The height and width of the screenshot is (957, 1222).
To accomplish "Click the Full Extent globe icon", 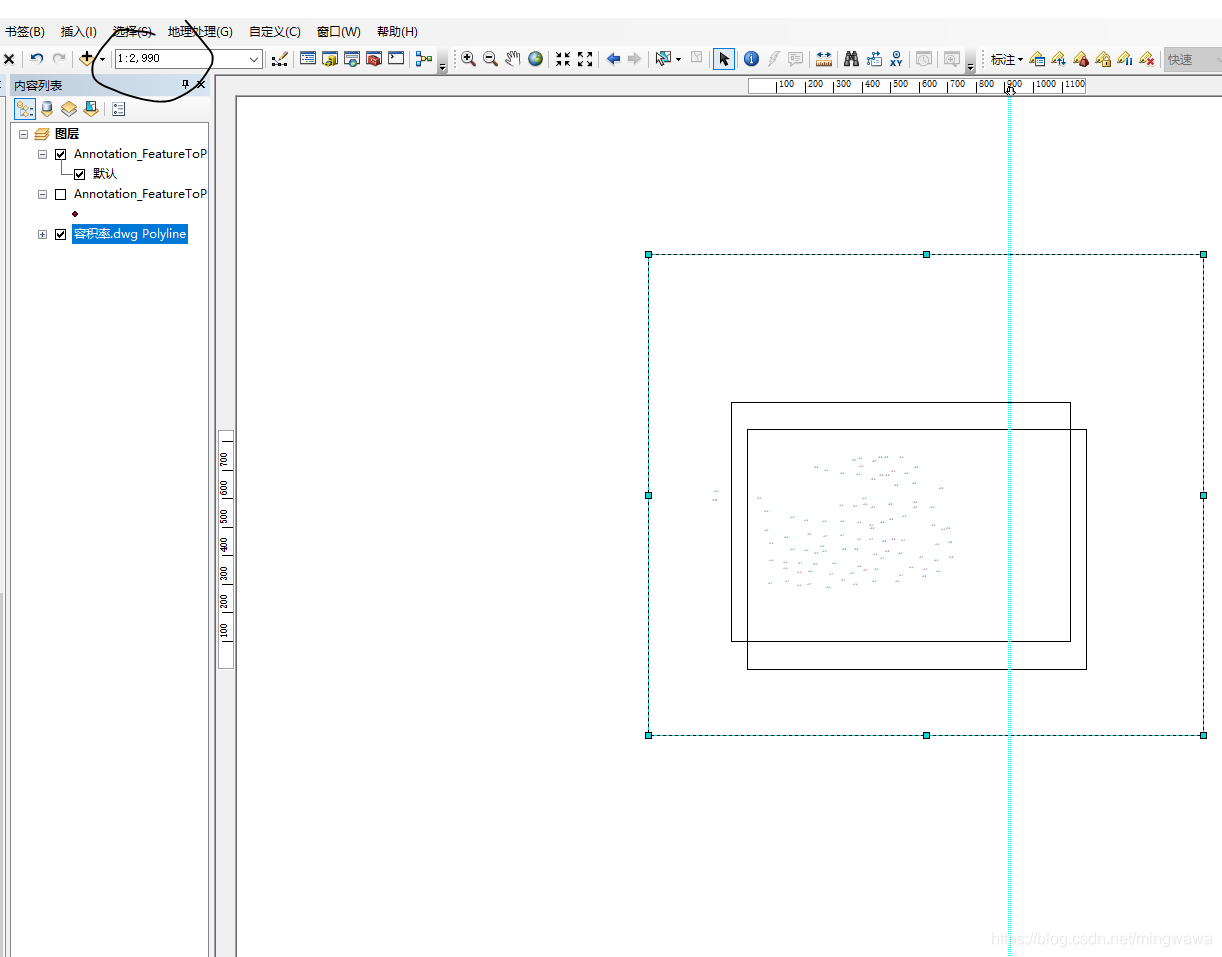I will pyautogui.click(x=535, y=59).
